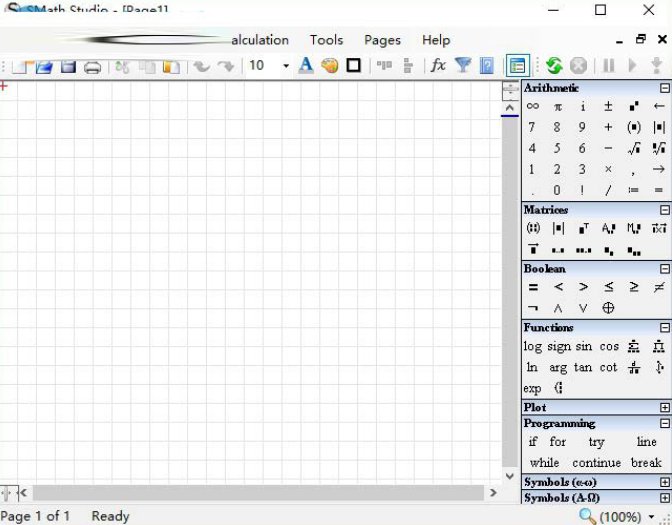
Task: Toggle the border square toolbar button
Action: point(353,66)
